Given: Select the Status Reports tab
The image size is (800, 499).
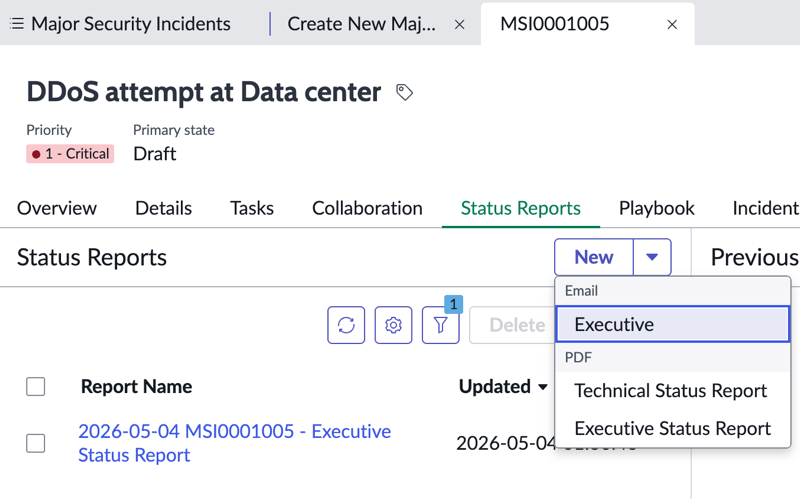Looking at the screenshot, I should click(520, 208).
